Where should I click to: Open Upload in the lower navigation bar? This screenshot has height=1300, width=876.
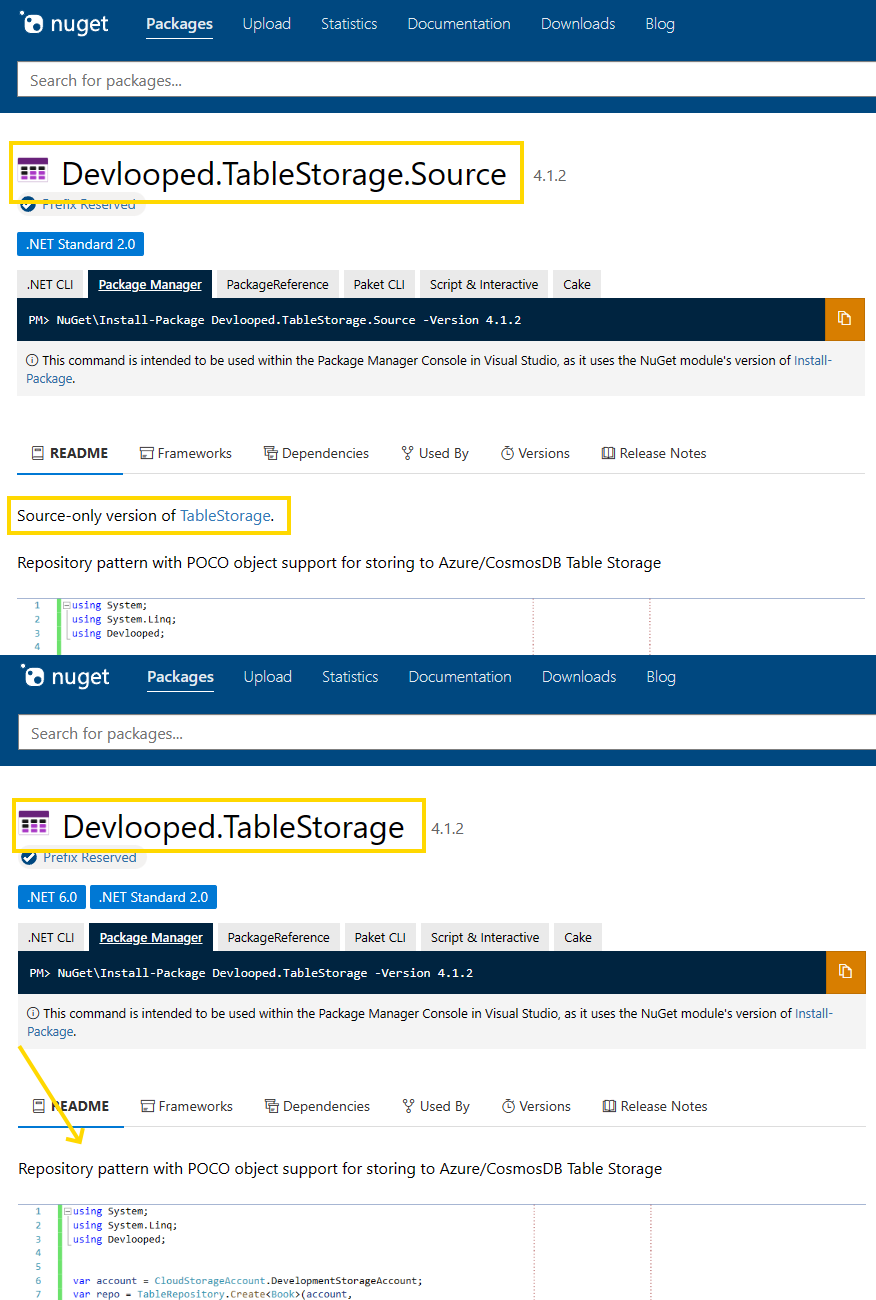coord(268,677)
